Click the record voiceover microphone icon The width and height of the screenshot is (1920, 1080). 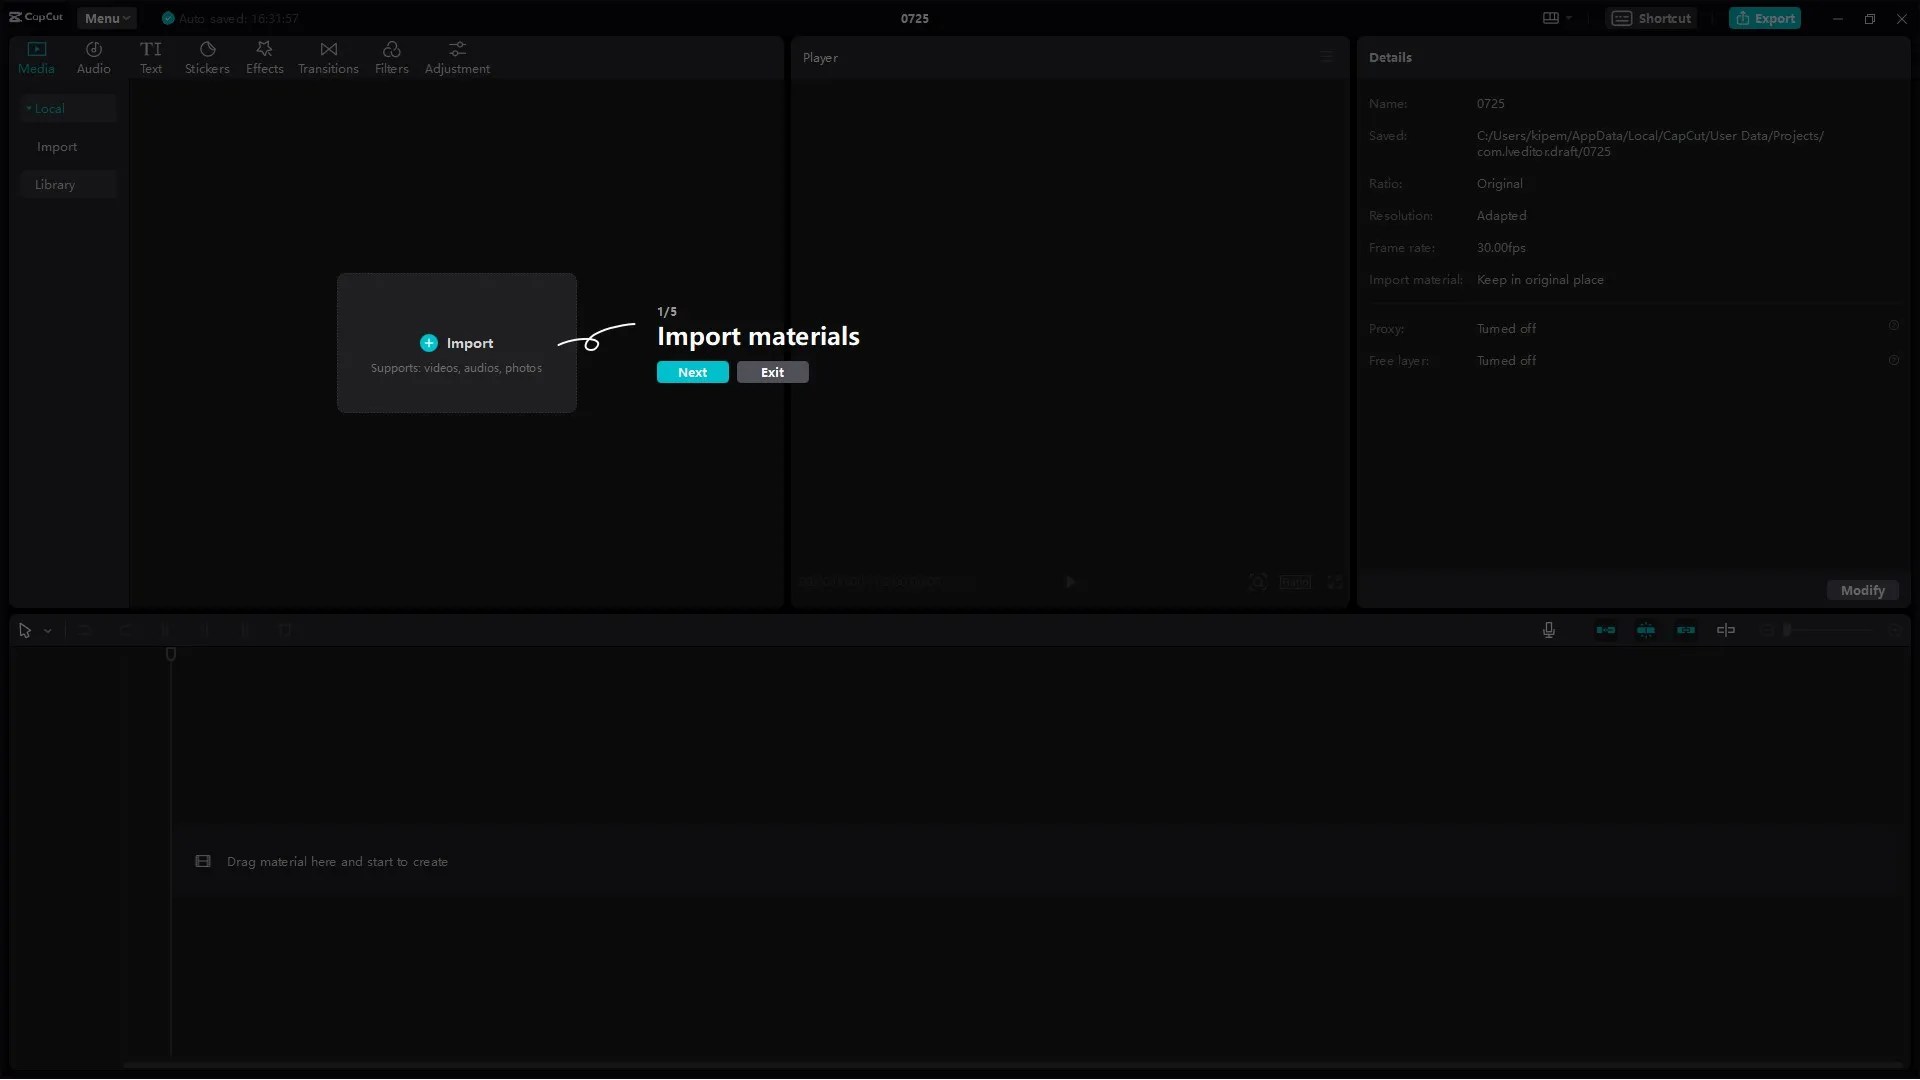coord(1548,630)
